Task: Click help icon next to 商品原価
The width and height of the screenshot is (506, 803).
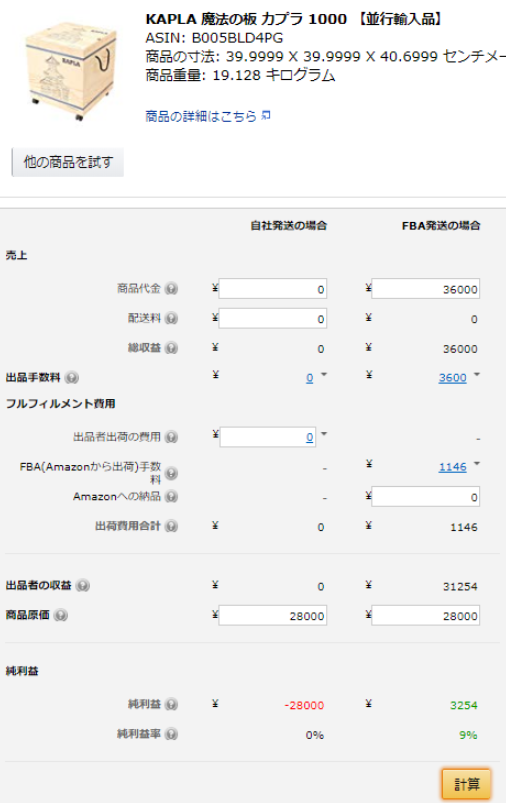Action: click(x=60, y=616)
